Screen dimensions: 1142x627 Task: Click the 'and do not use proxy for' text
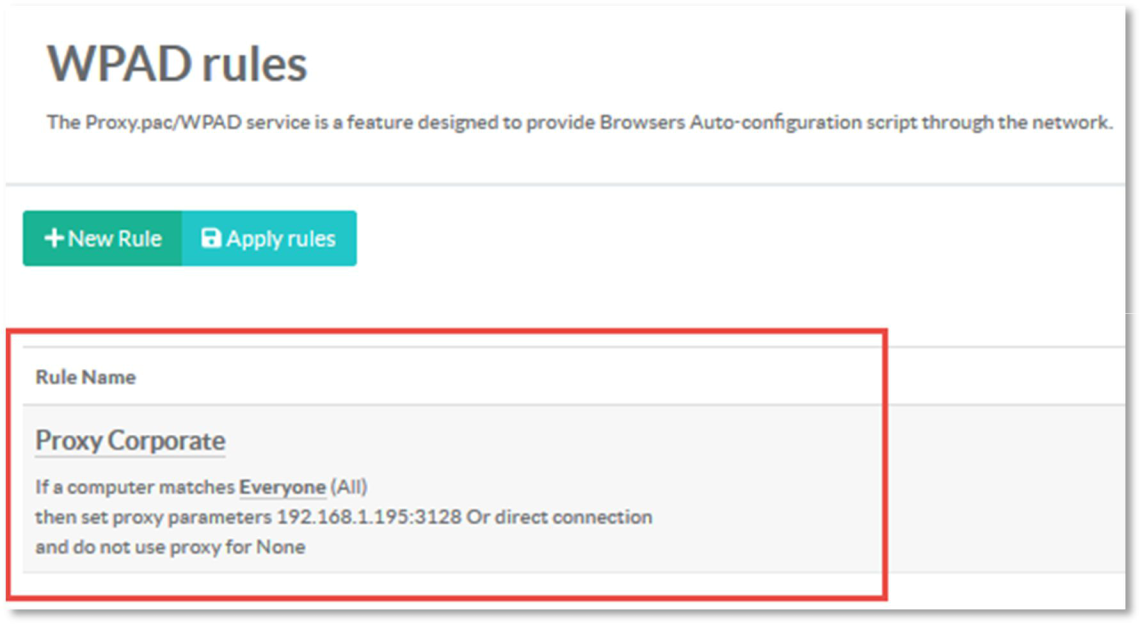pos(143,547)
